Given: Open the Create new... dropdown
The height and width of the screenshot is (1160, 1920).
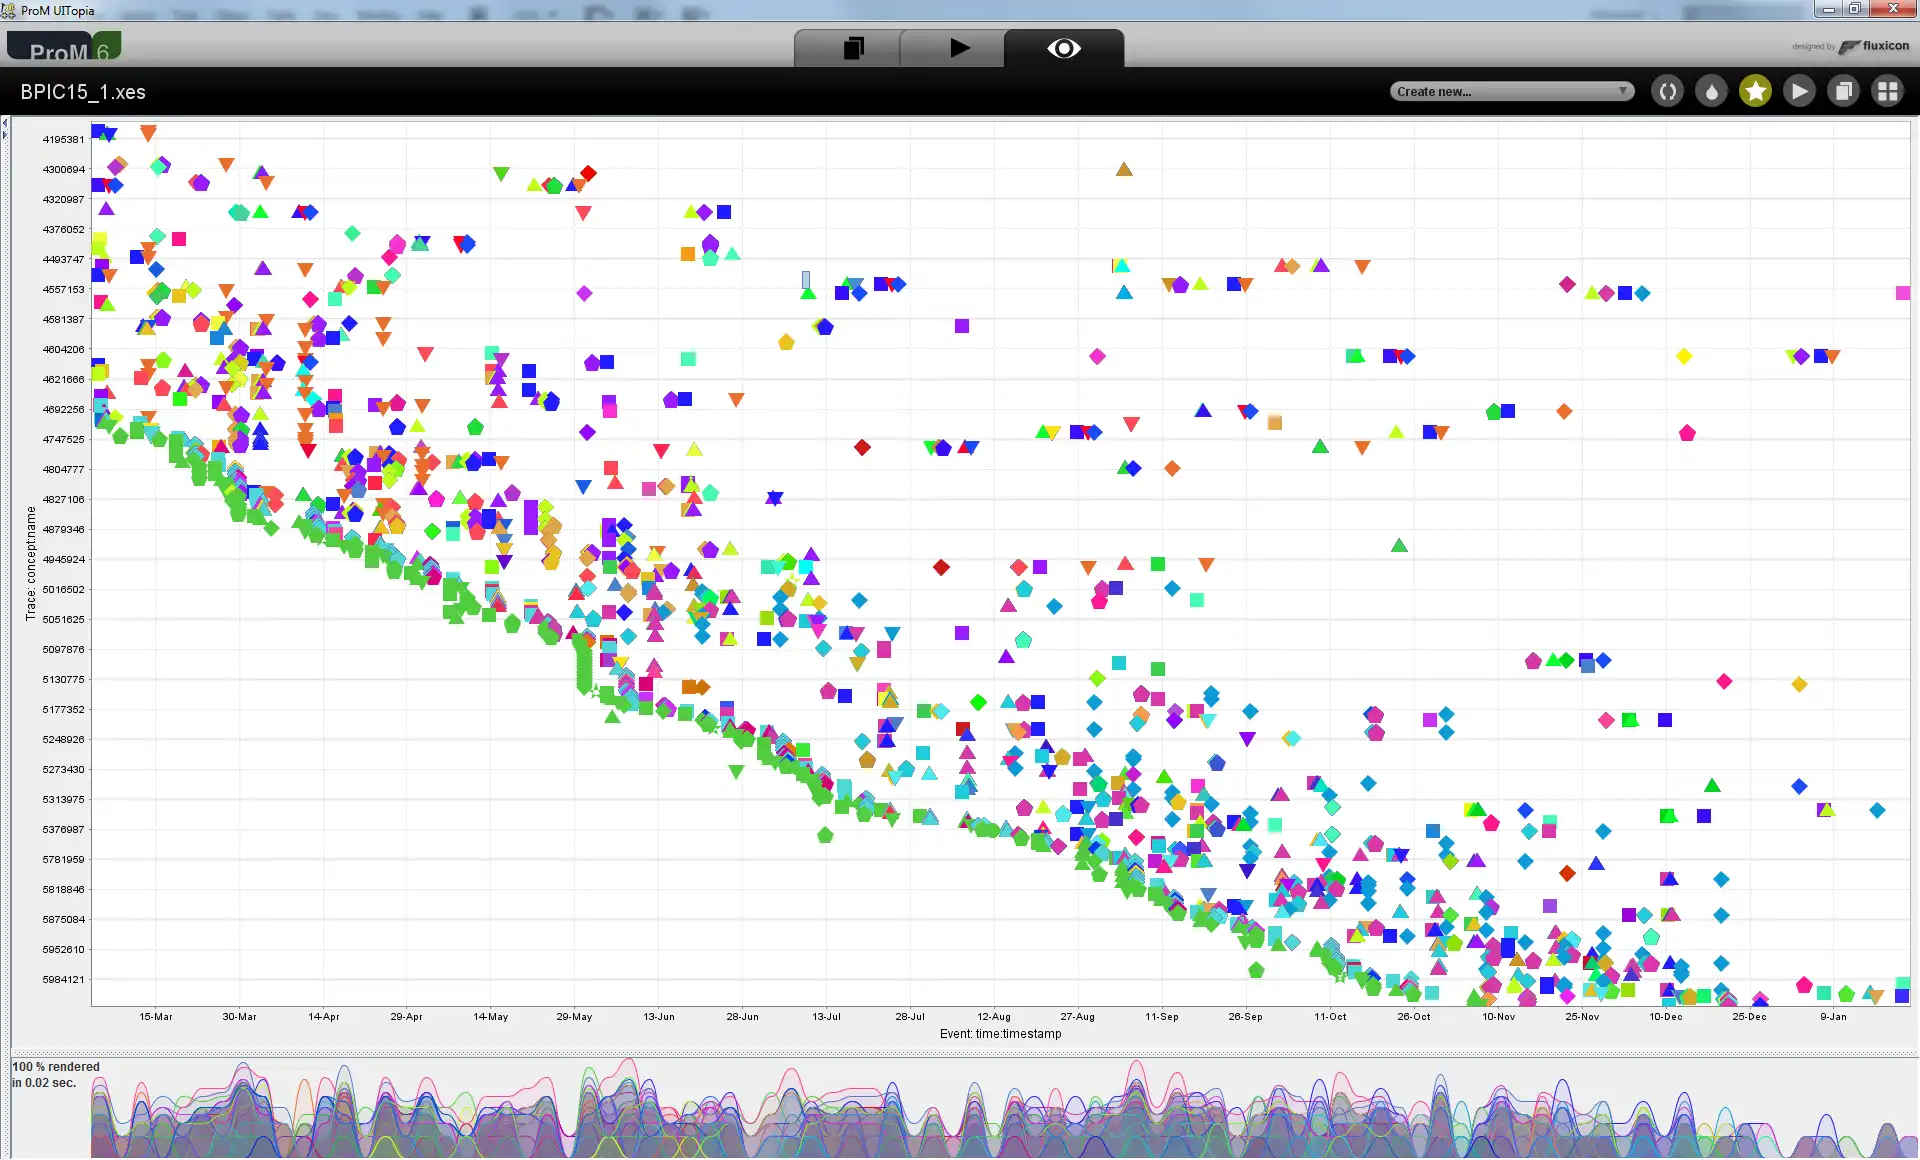Looking at the screenshot, I should [1504, 91].
